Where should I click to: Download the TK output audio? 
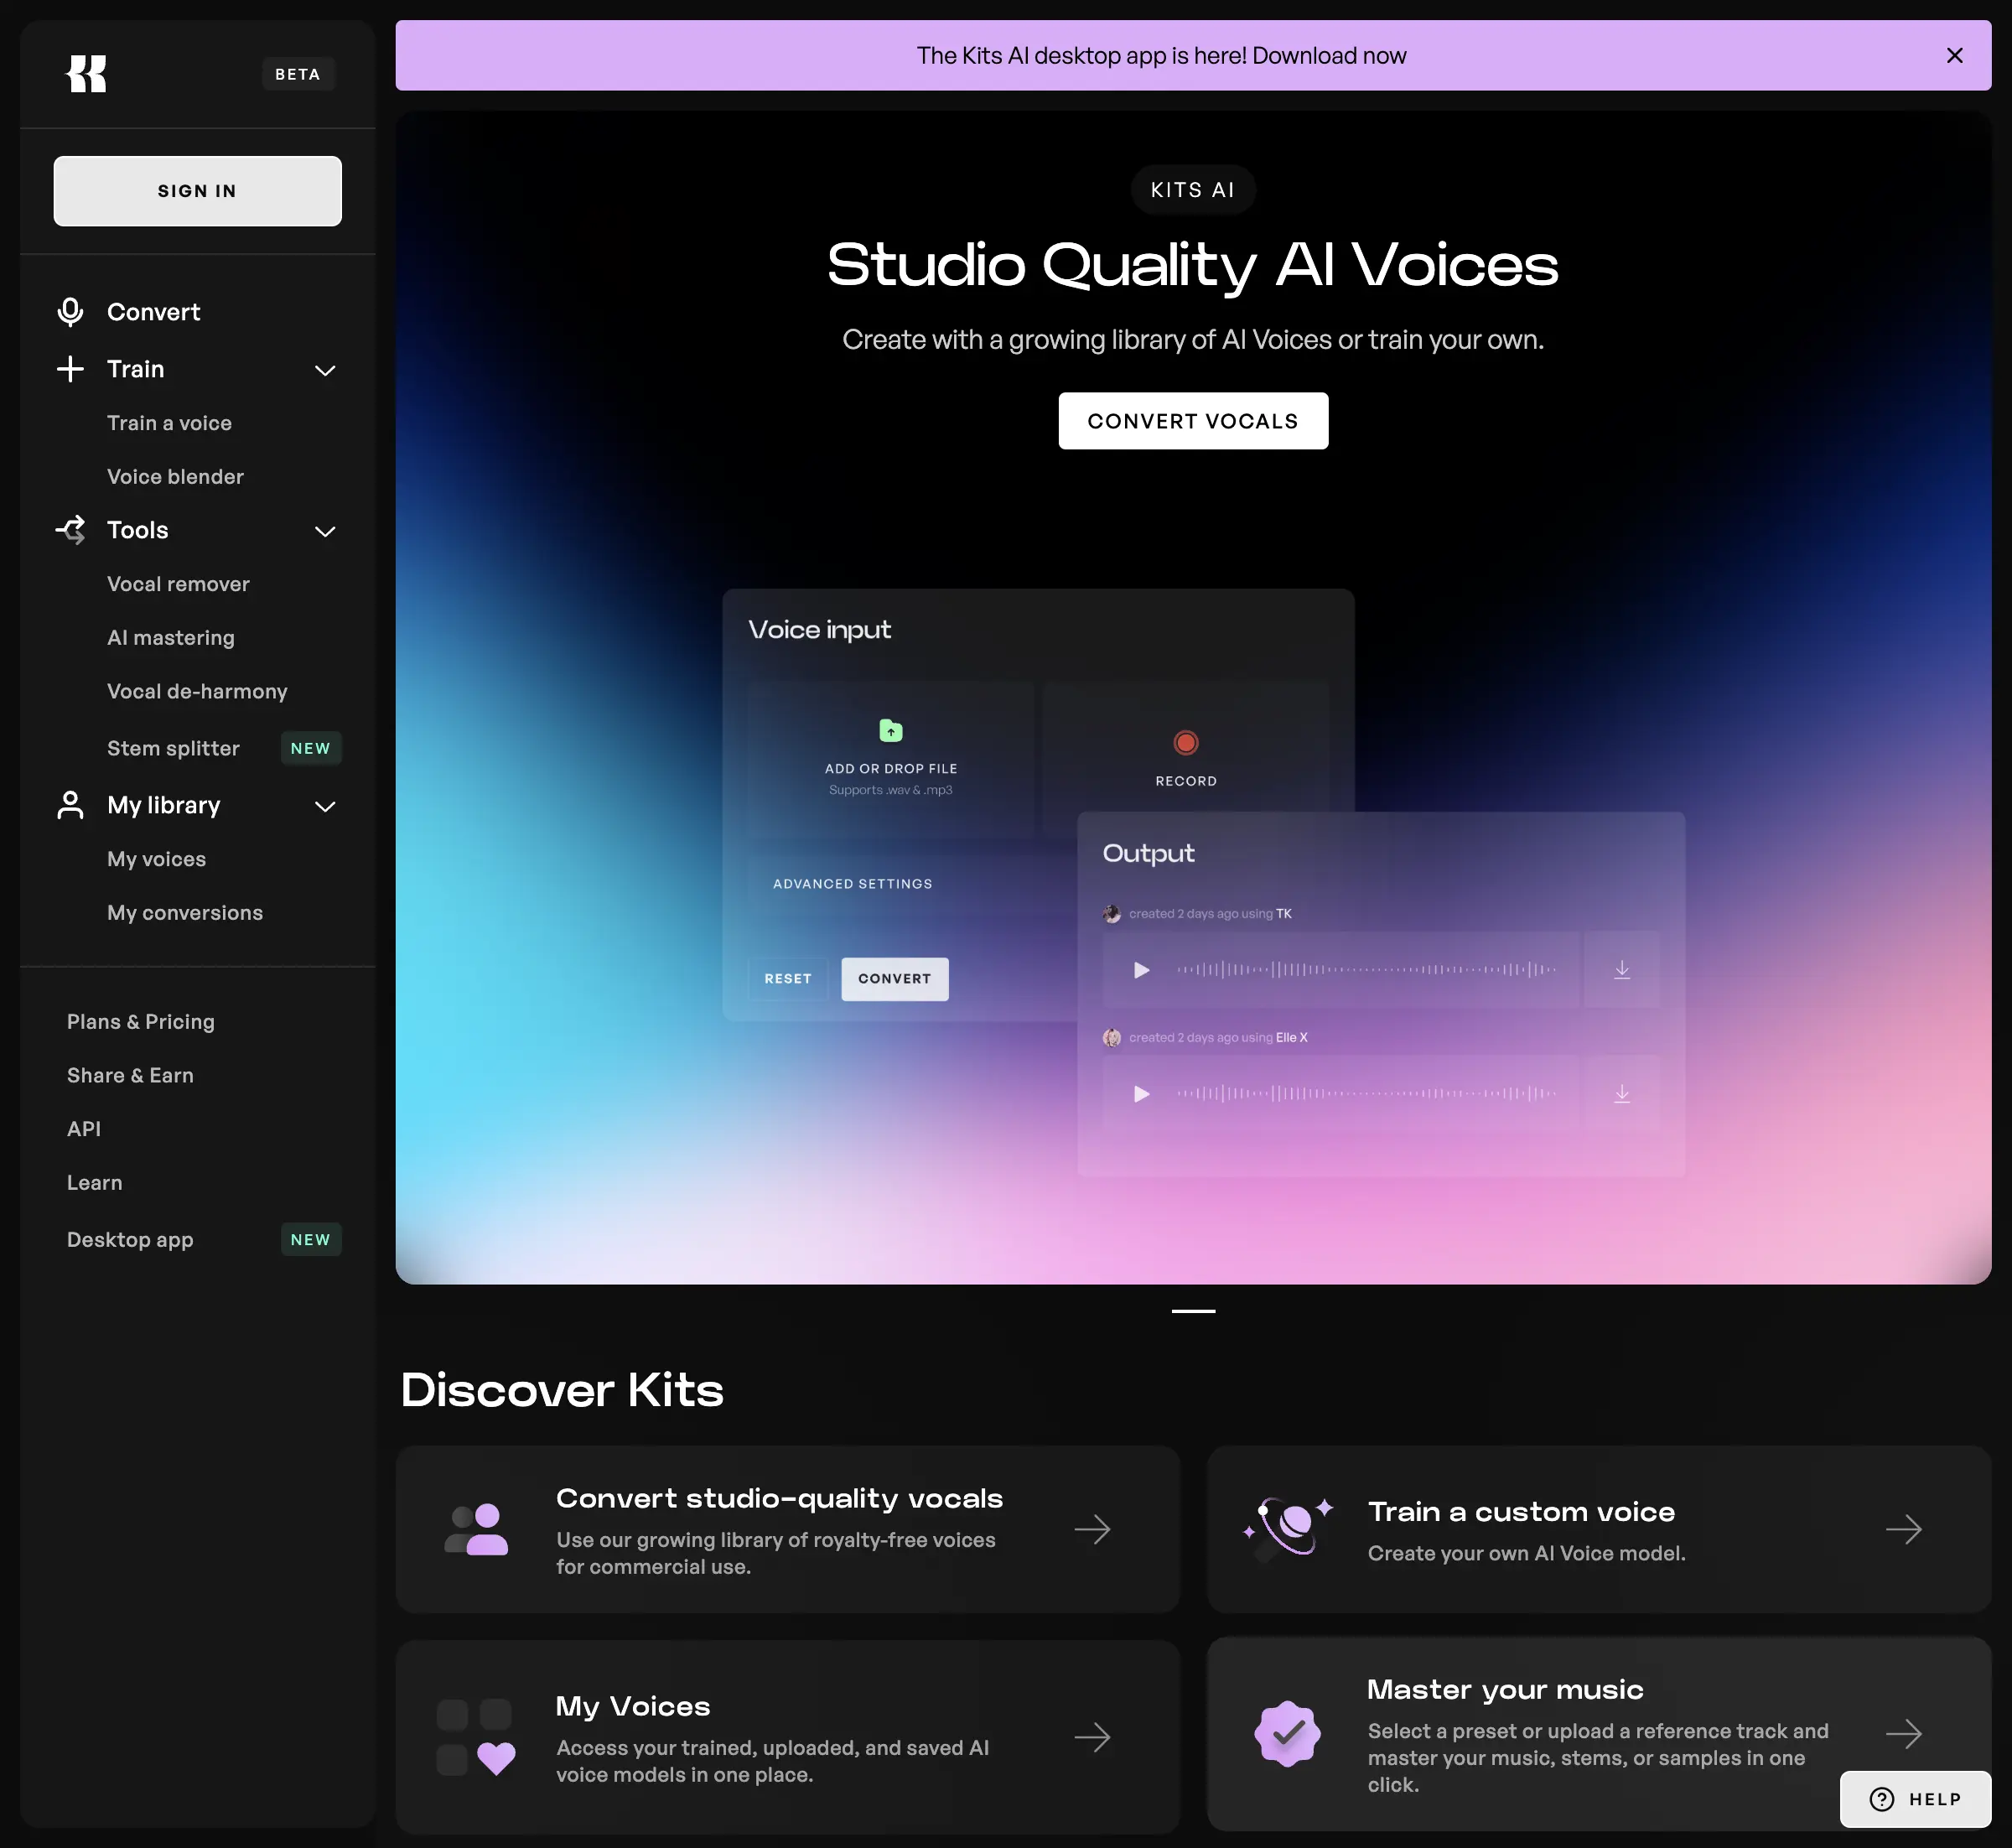pyautogui.click(x=1622, y=969)
